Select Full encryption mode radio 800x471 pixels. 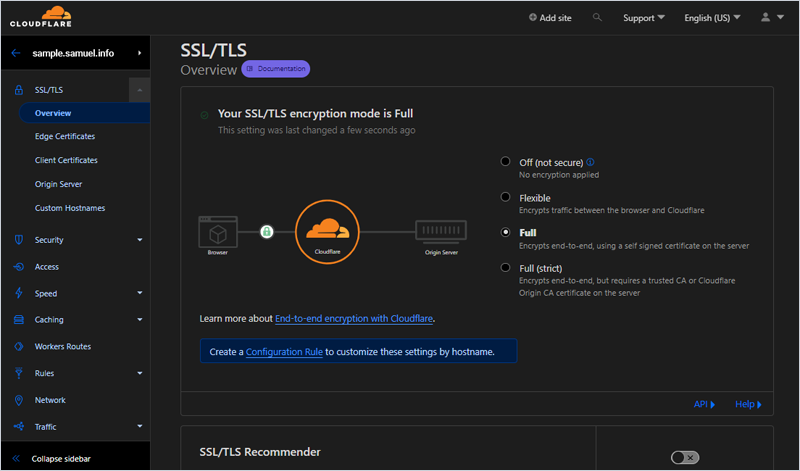click(x=506, y=232)
